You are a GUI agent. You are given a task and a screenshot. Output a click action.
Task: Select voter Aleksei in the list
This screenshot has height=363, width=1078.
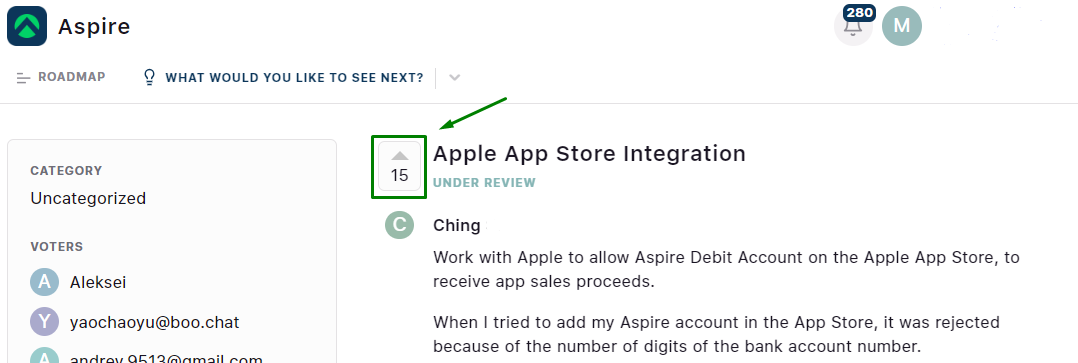pos(98,283)
